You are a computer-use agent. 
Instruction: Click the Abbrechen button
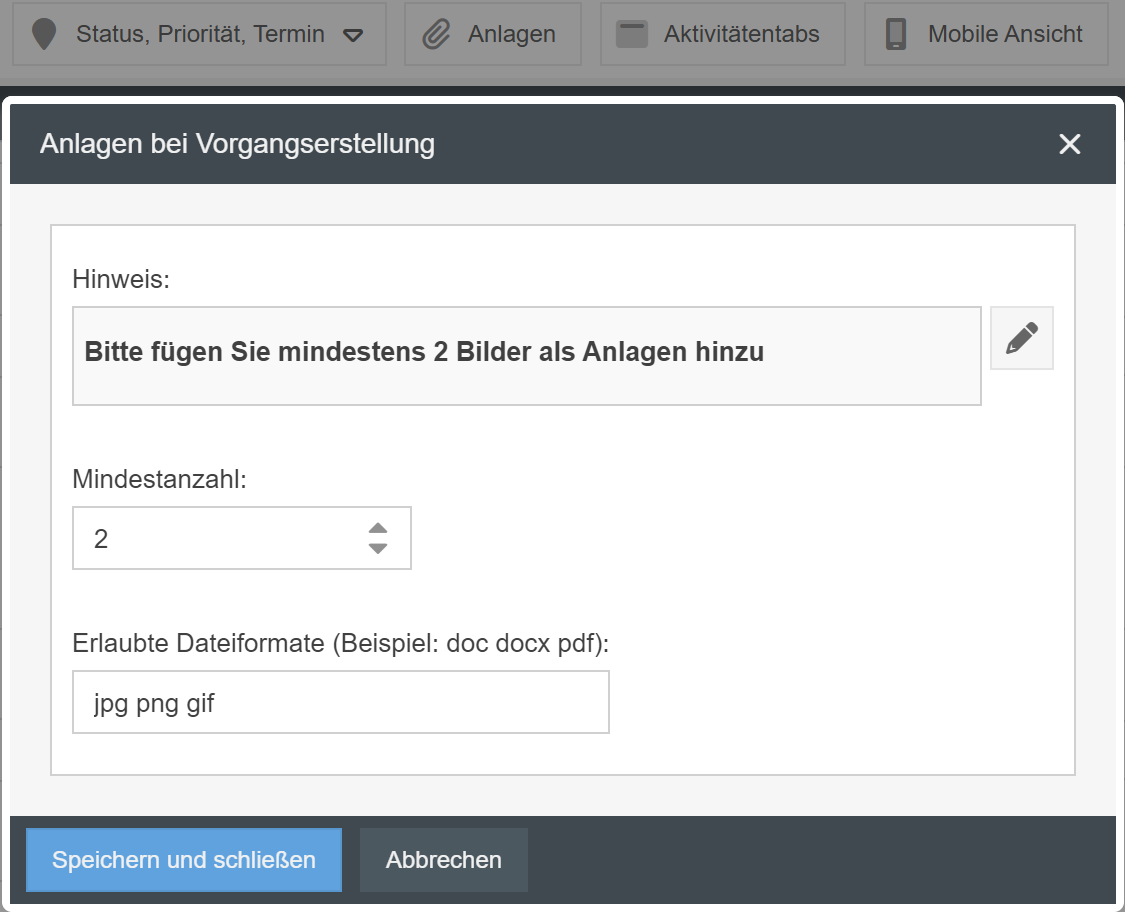pos(444,860)
